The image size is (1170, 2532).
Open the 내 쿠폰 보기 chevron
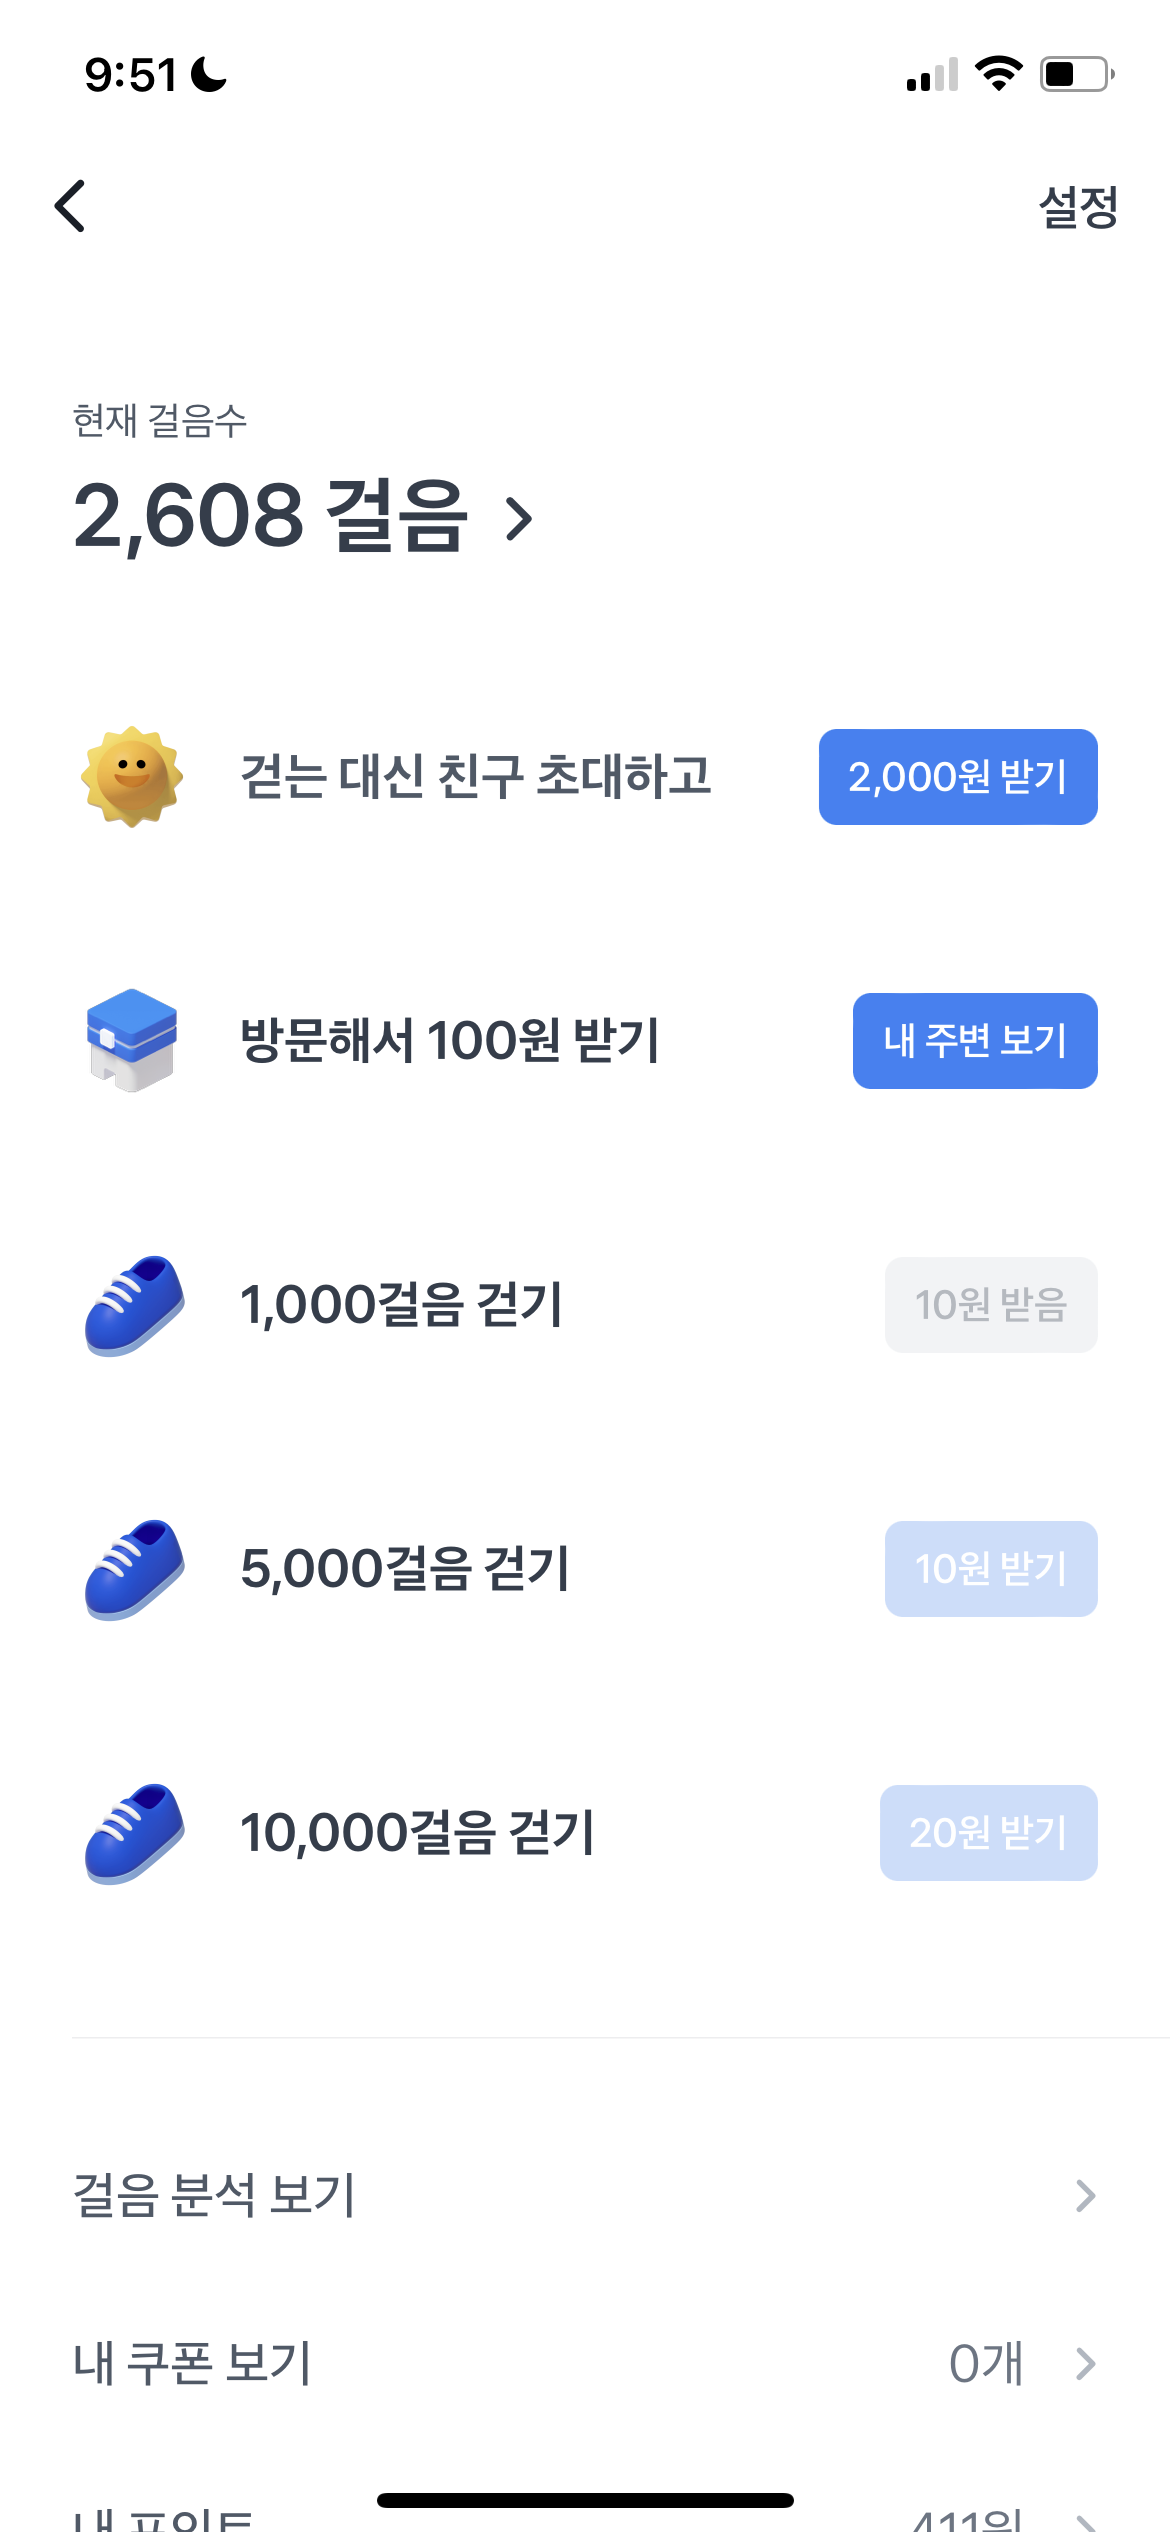1085,2364
